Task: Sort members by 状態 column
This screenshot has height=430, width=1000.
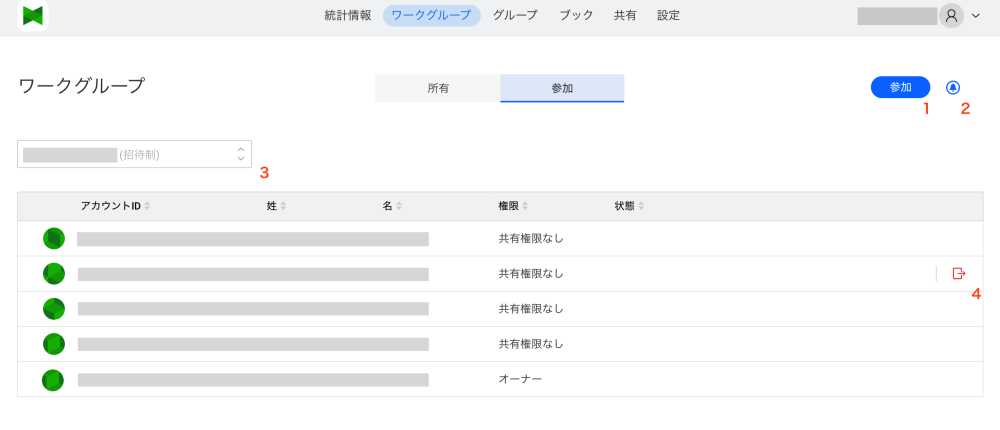Action: 629,206
